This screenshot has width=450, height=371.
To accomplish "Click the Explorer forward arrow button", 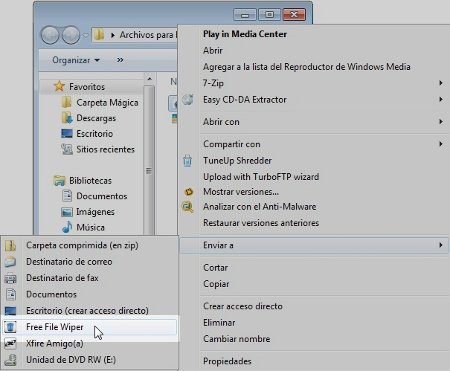I will (x=71, y=35).
